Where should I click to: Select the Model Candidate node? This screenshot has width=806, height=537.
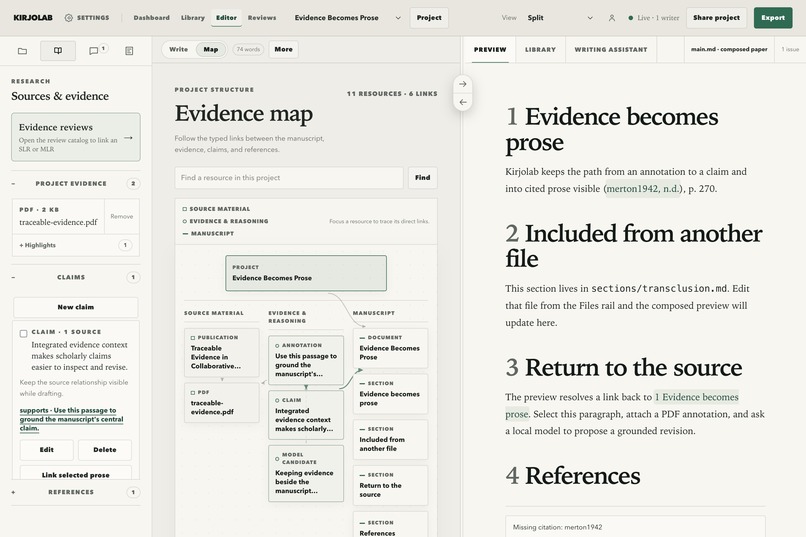(306, 473)
